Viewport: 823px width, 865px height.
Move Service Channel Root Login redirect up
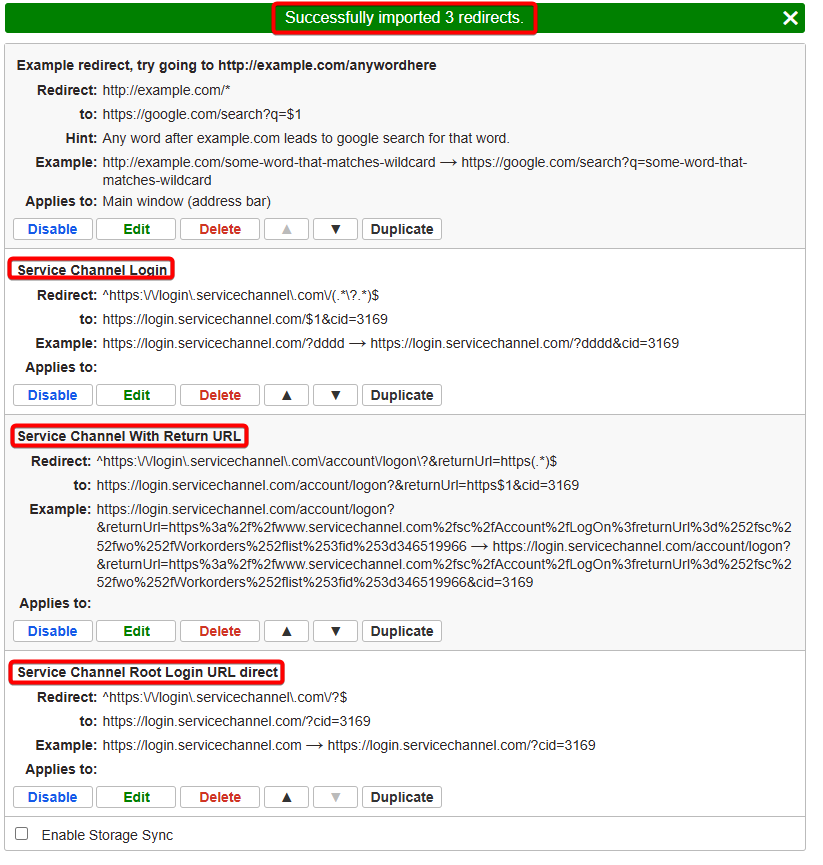point(287,797)
